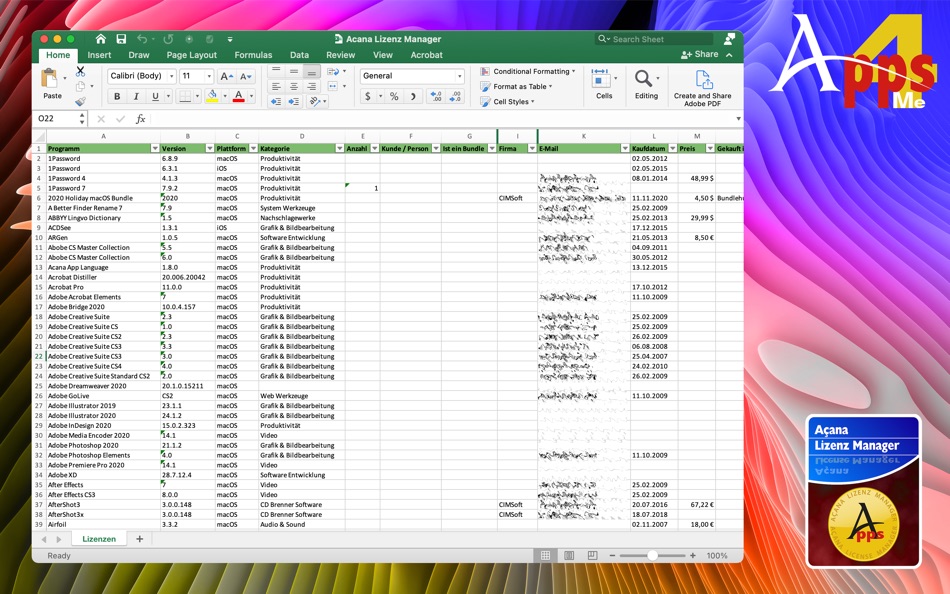Collapse the ribbon with chevron
Image resolution: width=950 pixels, height=594 pixels.
[729, 55]
